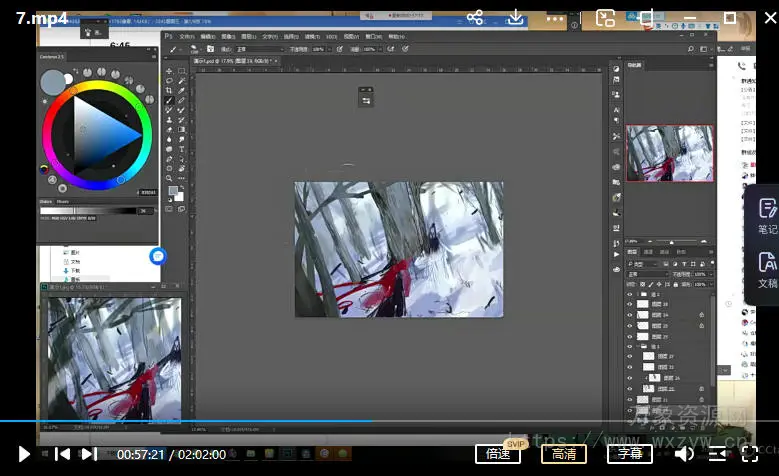Viewport: 779px width, 476px height.
Task: Skip to the next video
Action: [x=89, y=454]
